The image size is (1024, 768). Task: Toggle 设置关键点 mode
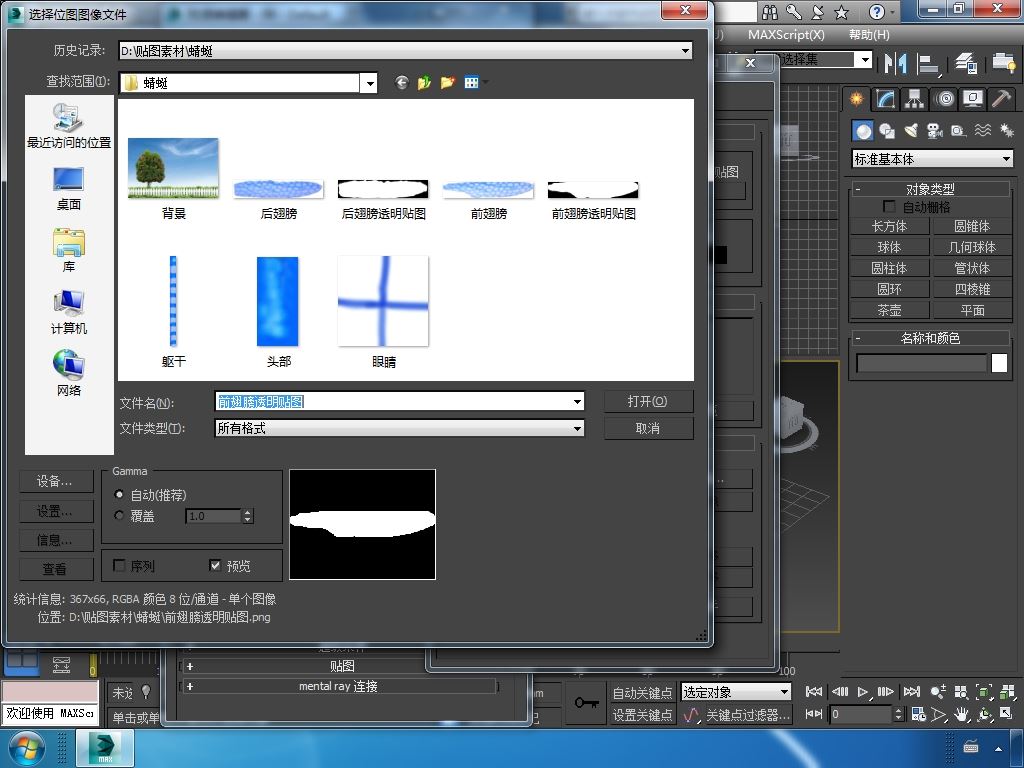click(x=642, y=715)
